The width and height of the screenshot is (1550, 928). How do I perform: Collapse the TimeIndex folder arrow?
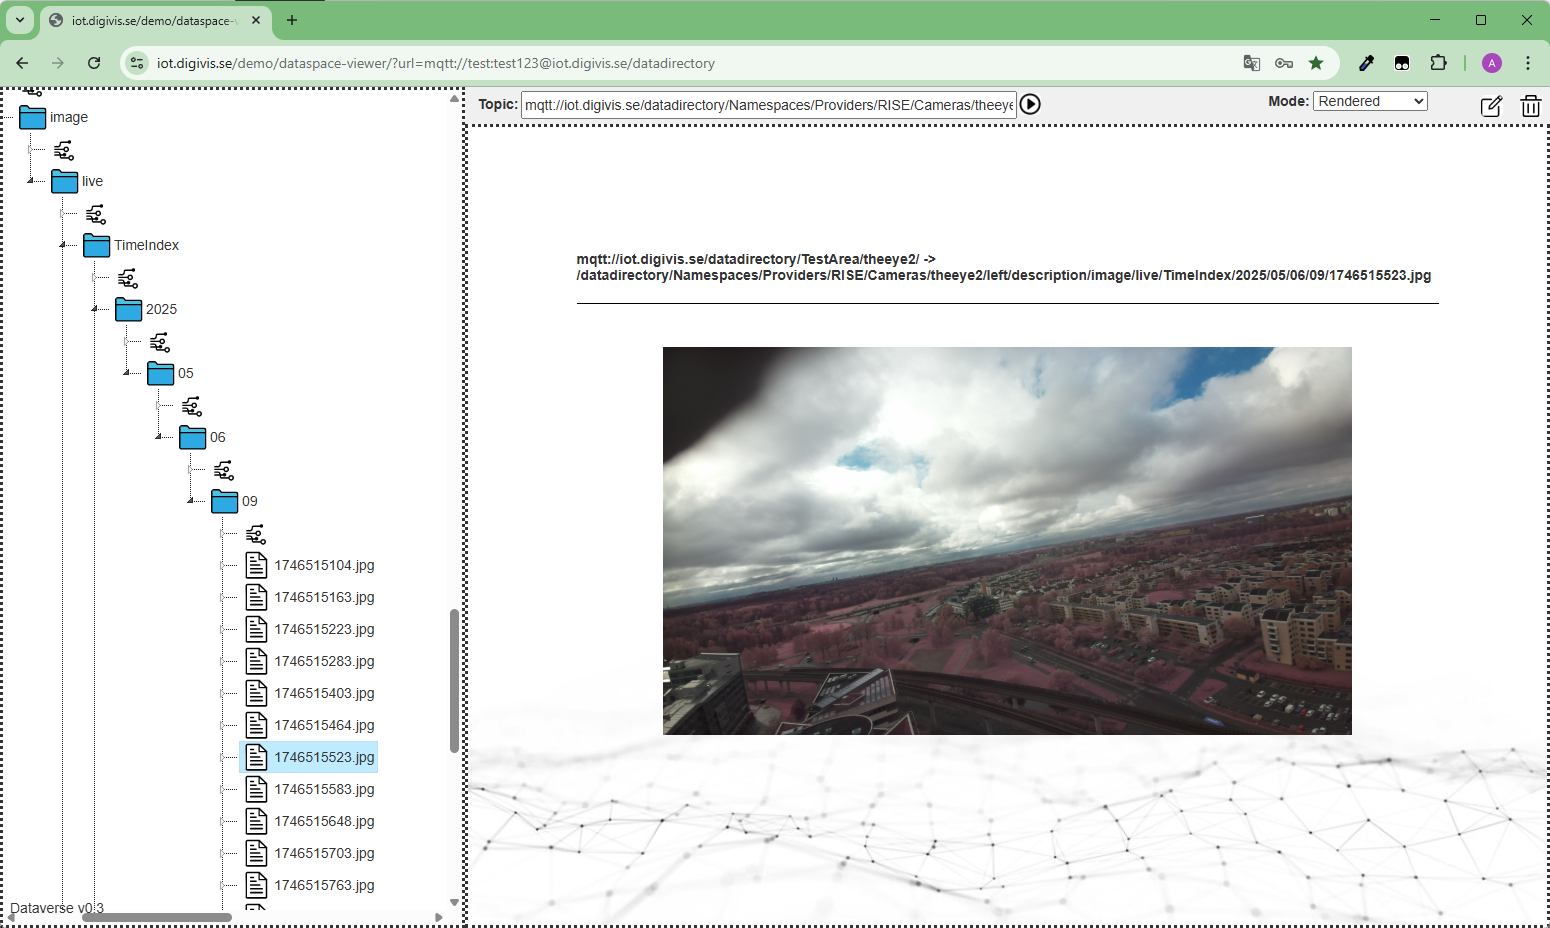pyautogui.click(x=63, y=245)
